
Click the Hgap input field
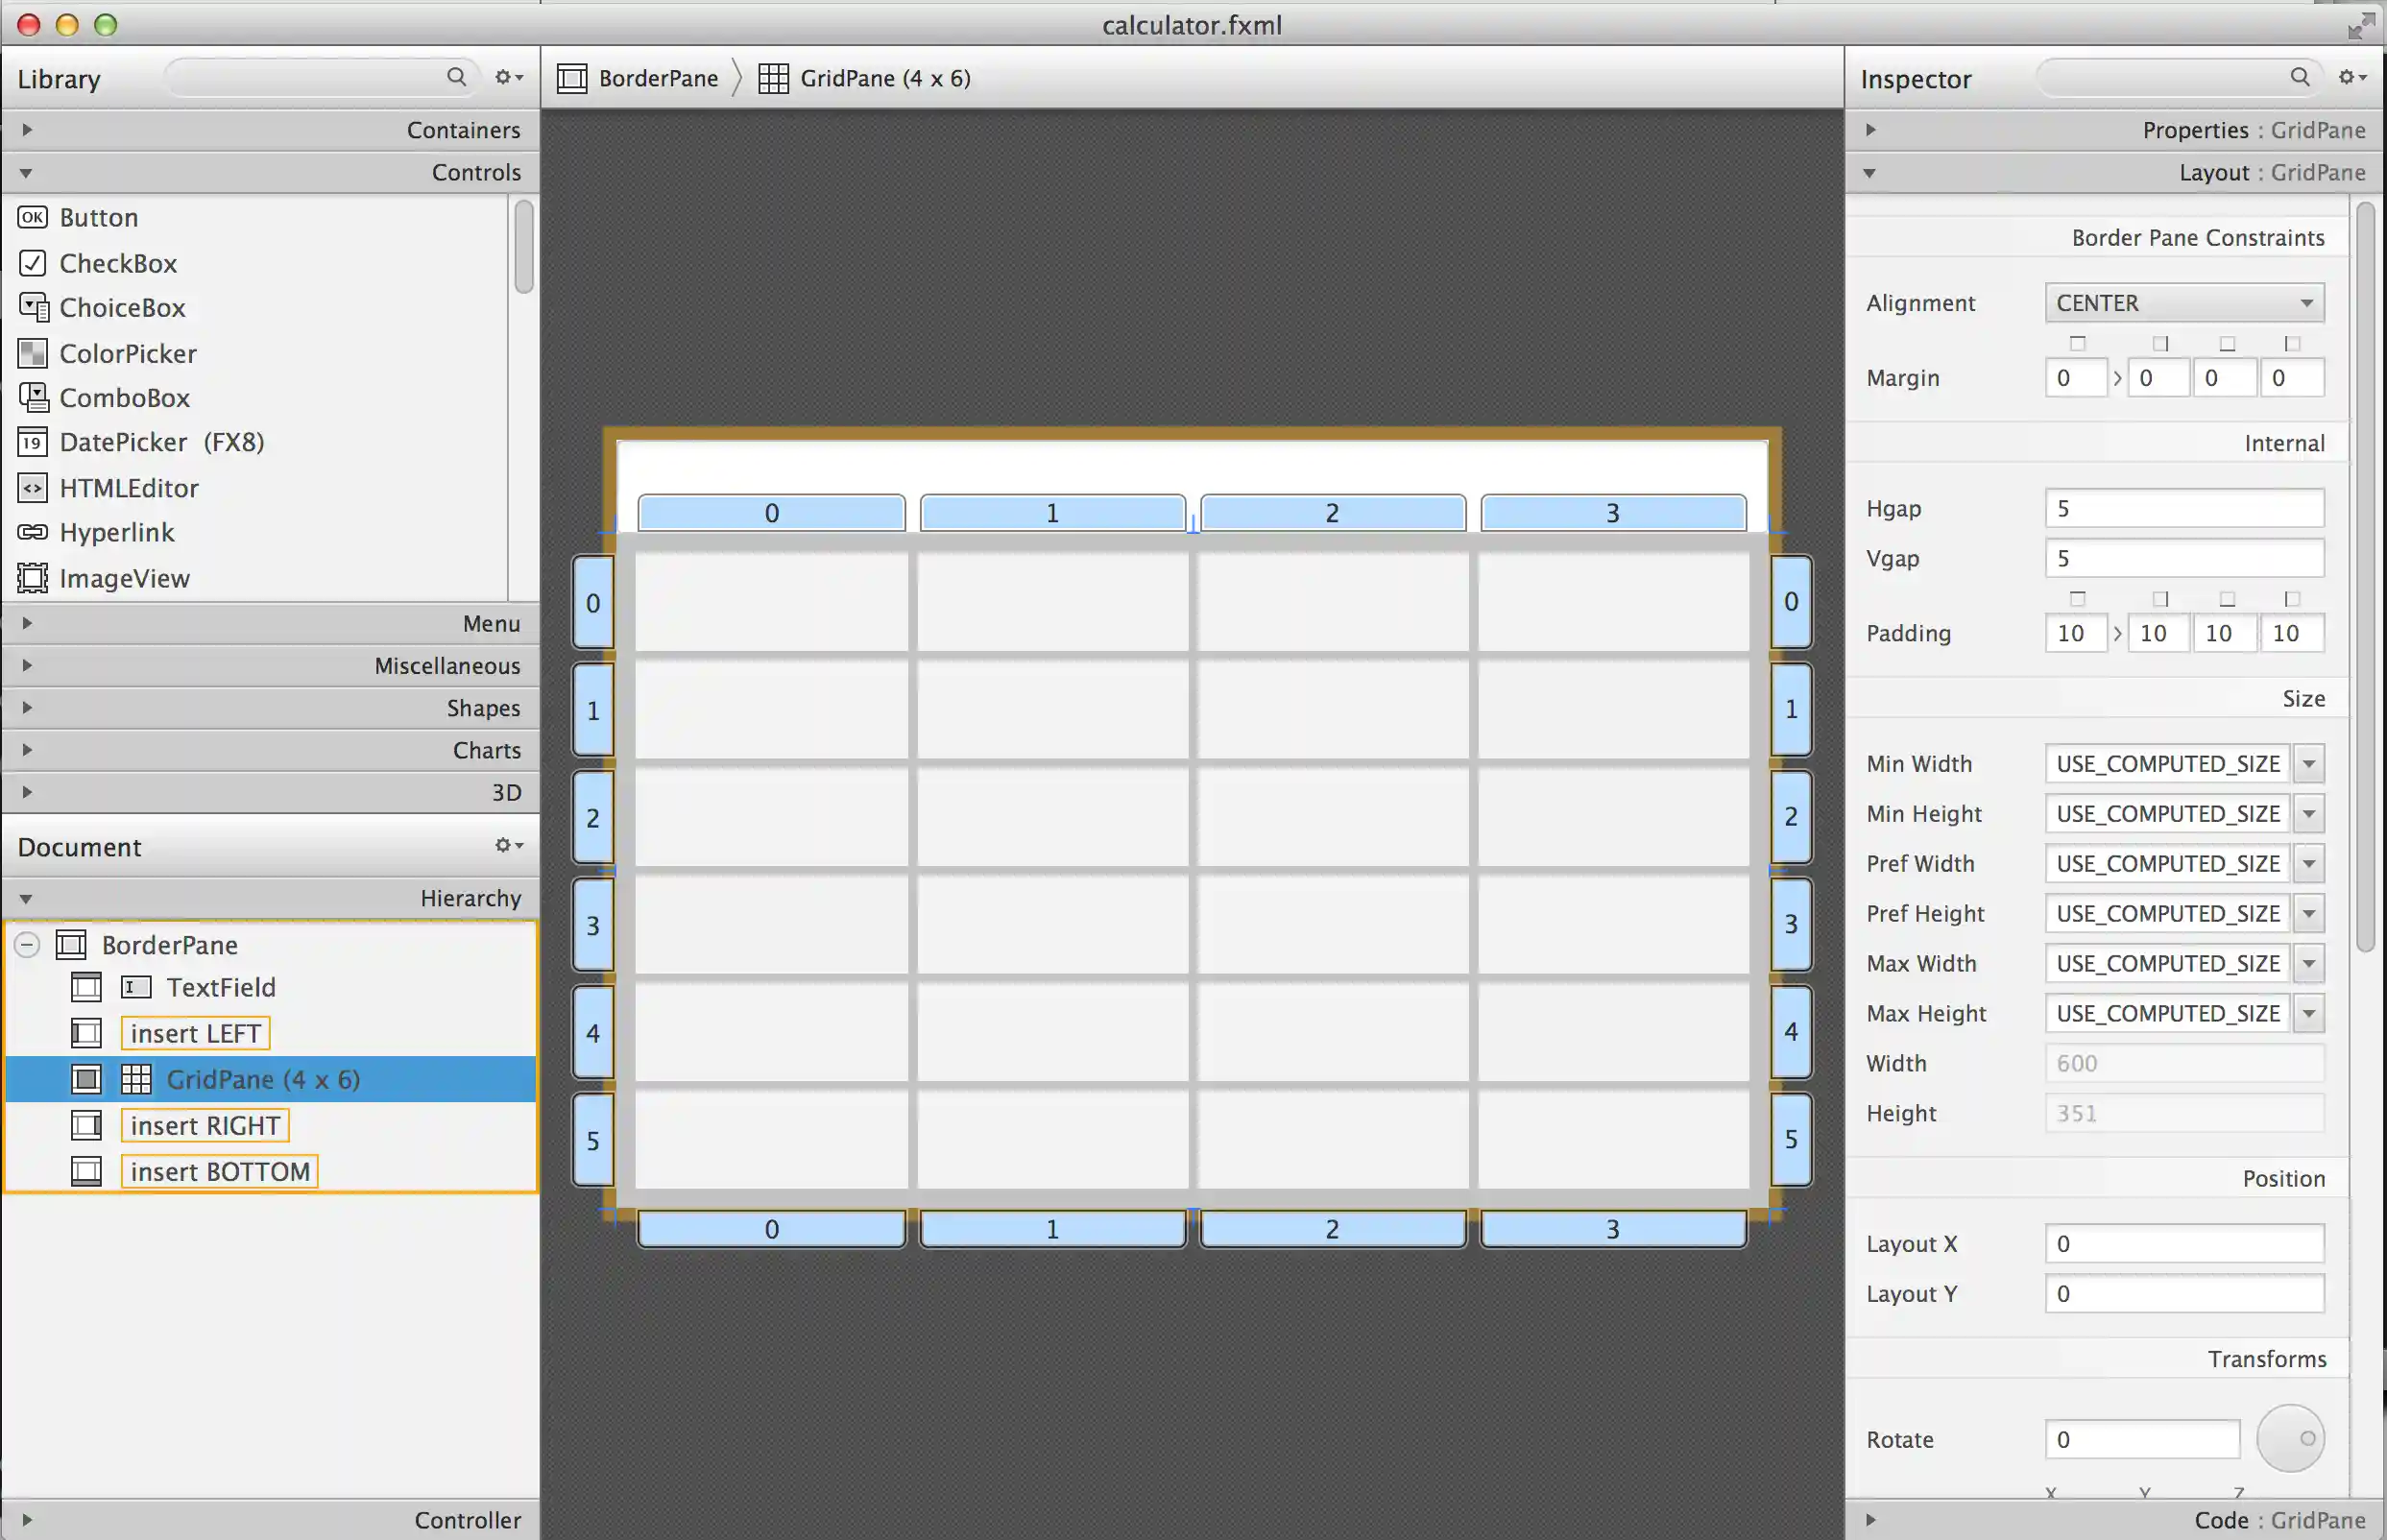tap(2183, 509)
